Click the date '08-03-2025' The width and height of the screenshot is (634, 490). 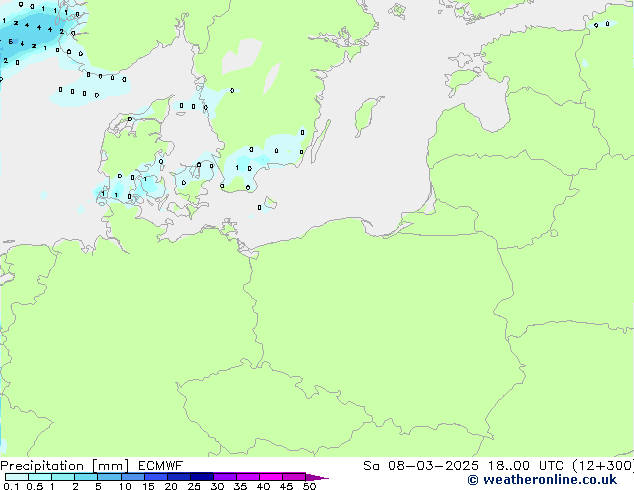[x=433, y=466]
